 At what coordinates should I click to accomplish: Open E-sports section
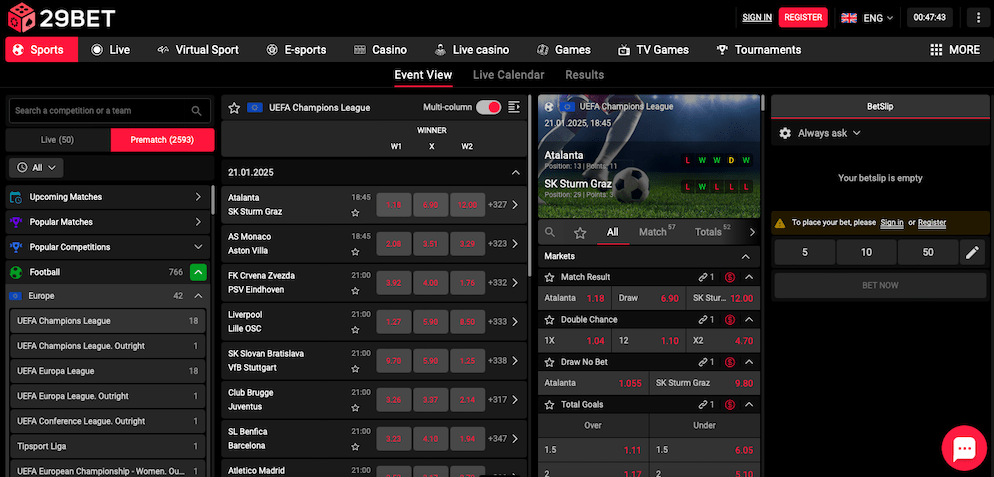click(296, 49)
